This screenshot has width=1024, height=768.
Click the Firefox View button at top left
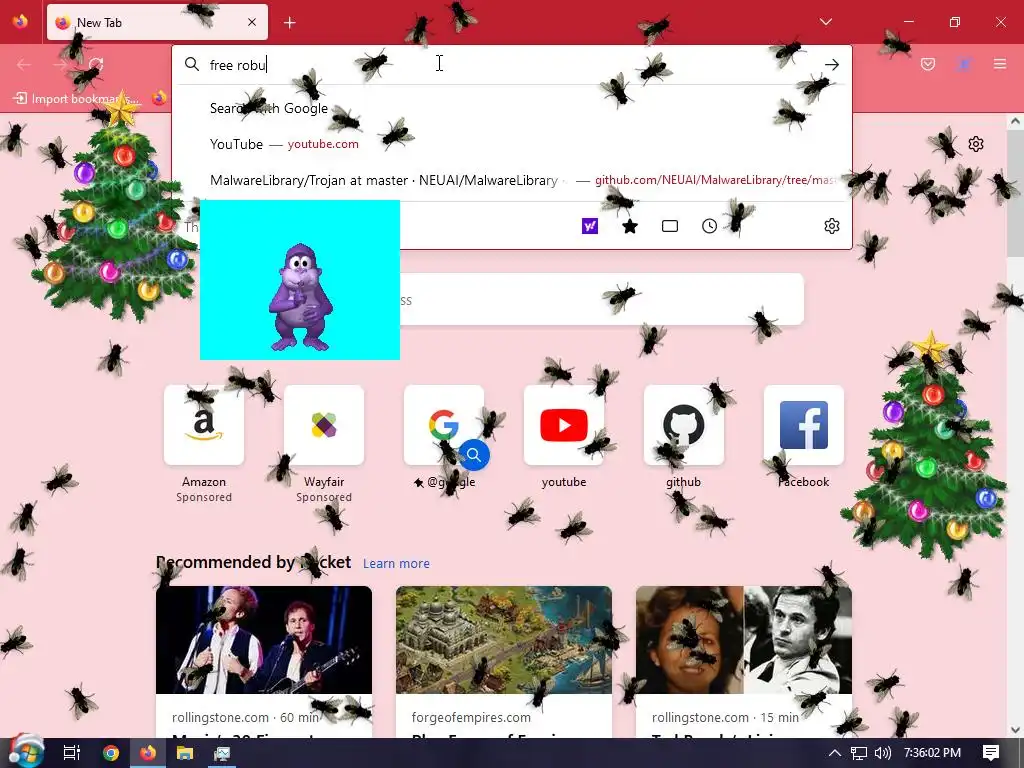click(x=20, y=22)
